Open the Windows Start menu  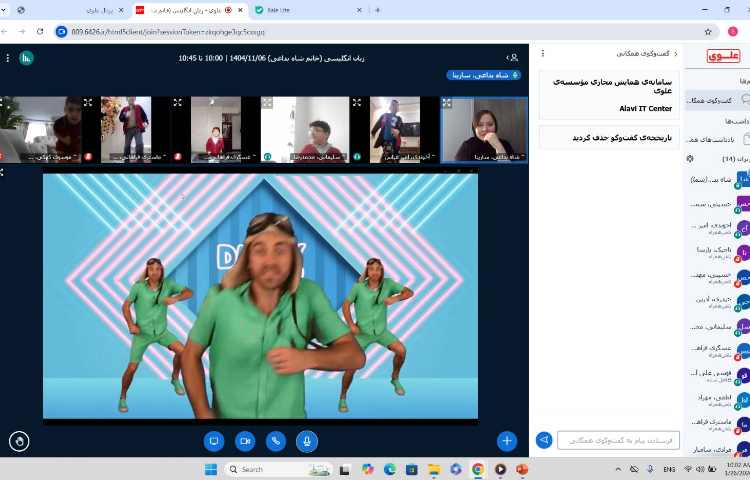tap(211, 469)
